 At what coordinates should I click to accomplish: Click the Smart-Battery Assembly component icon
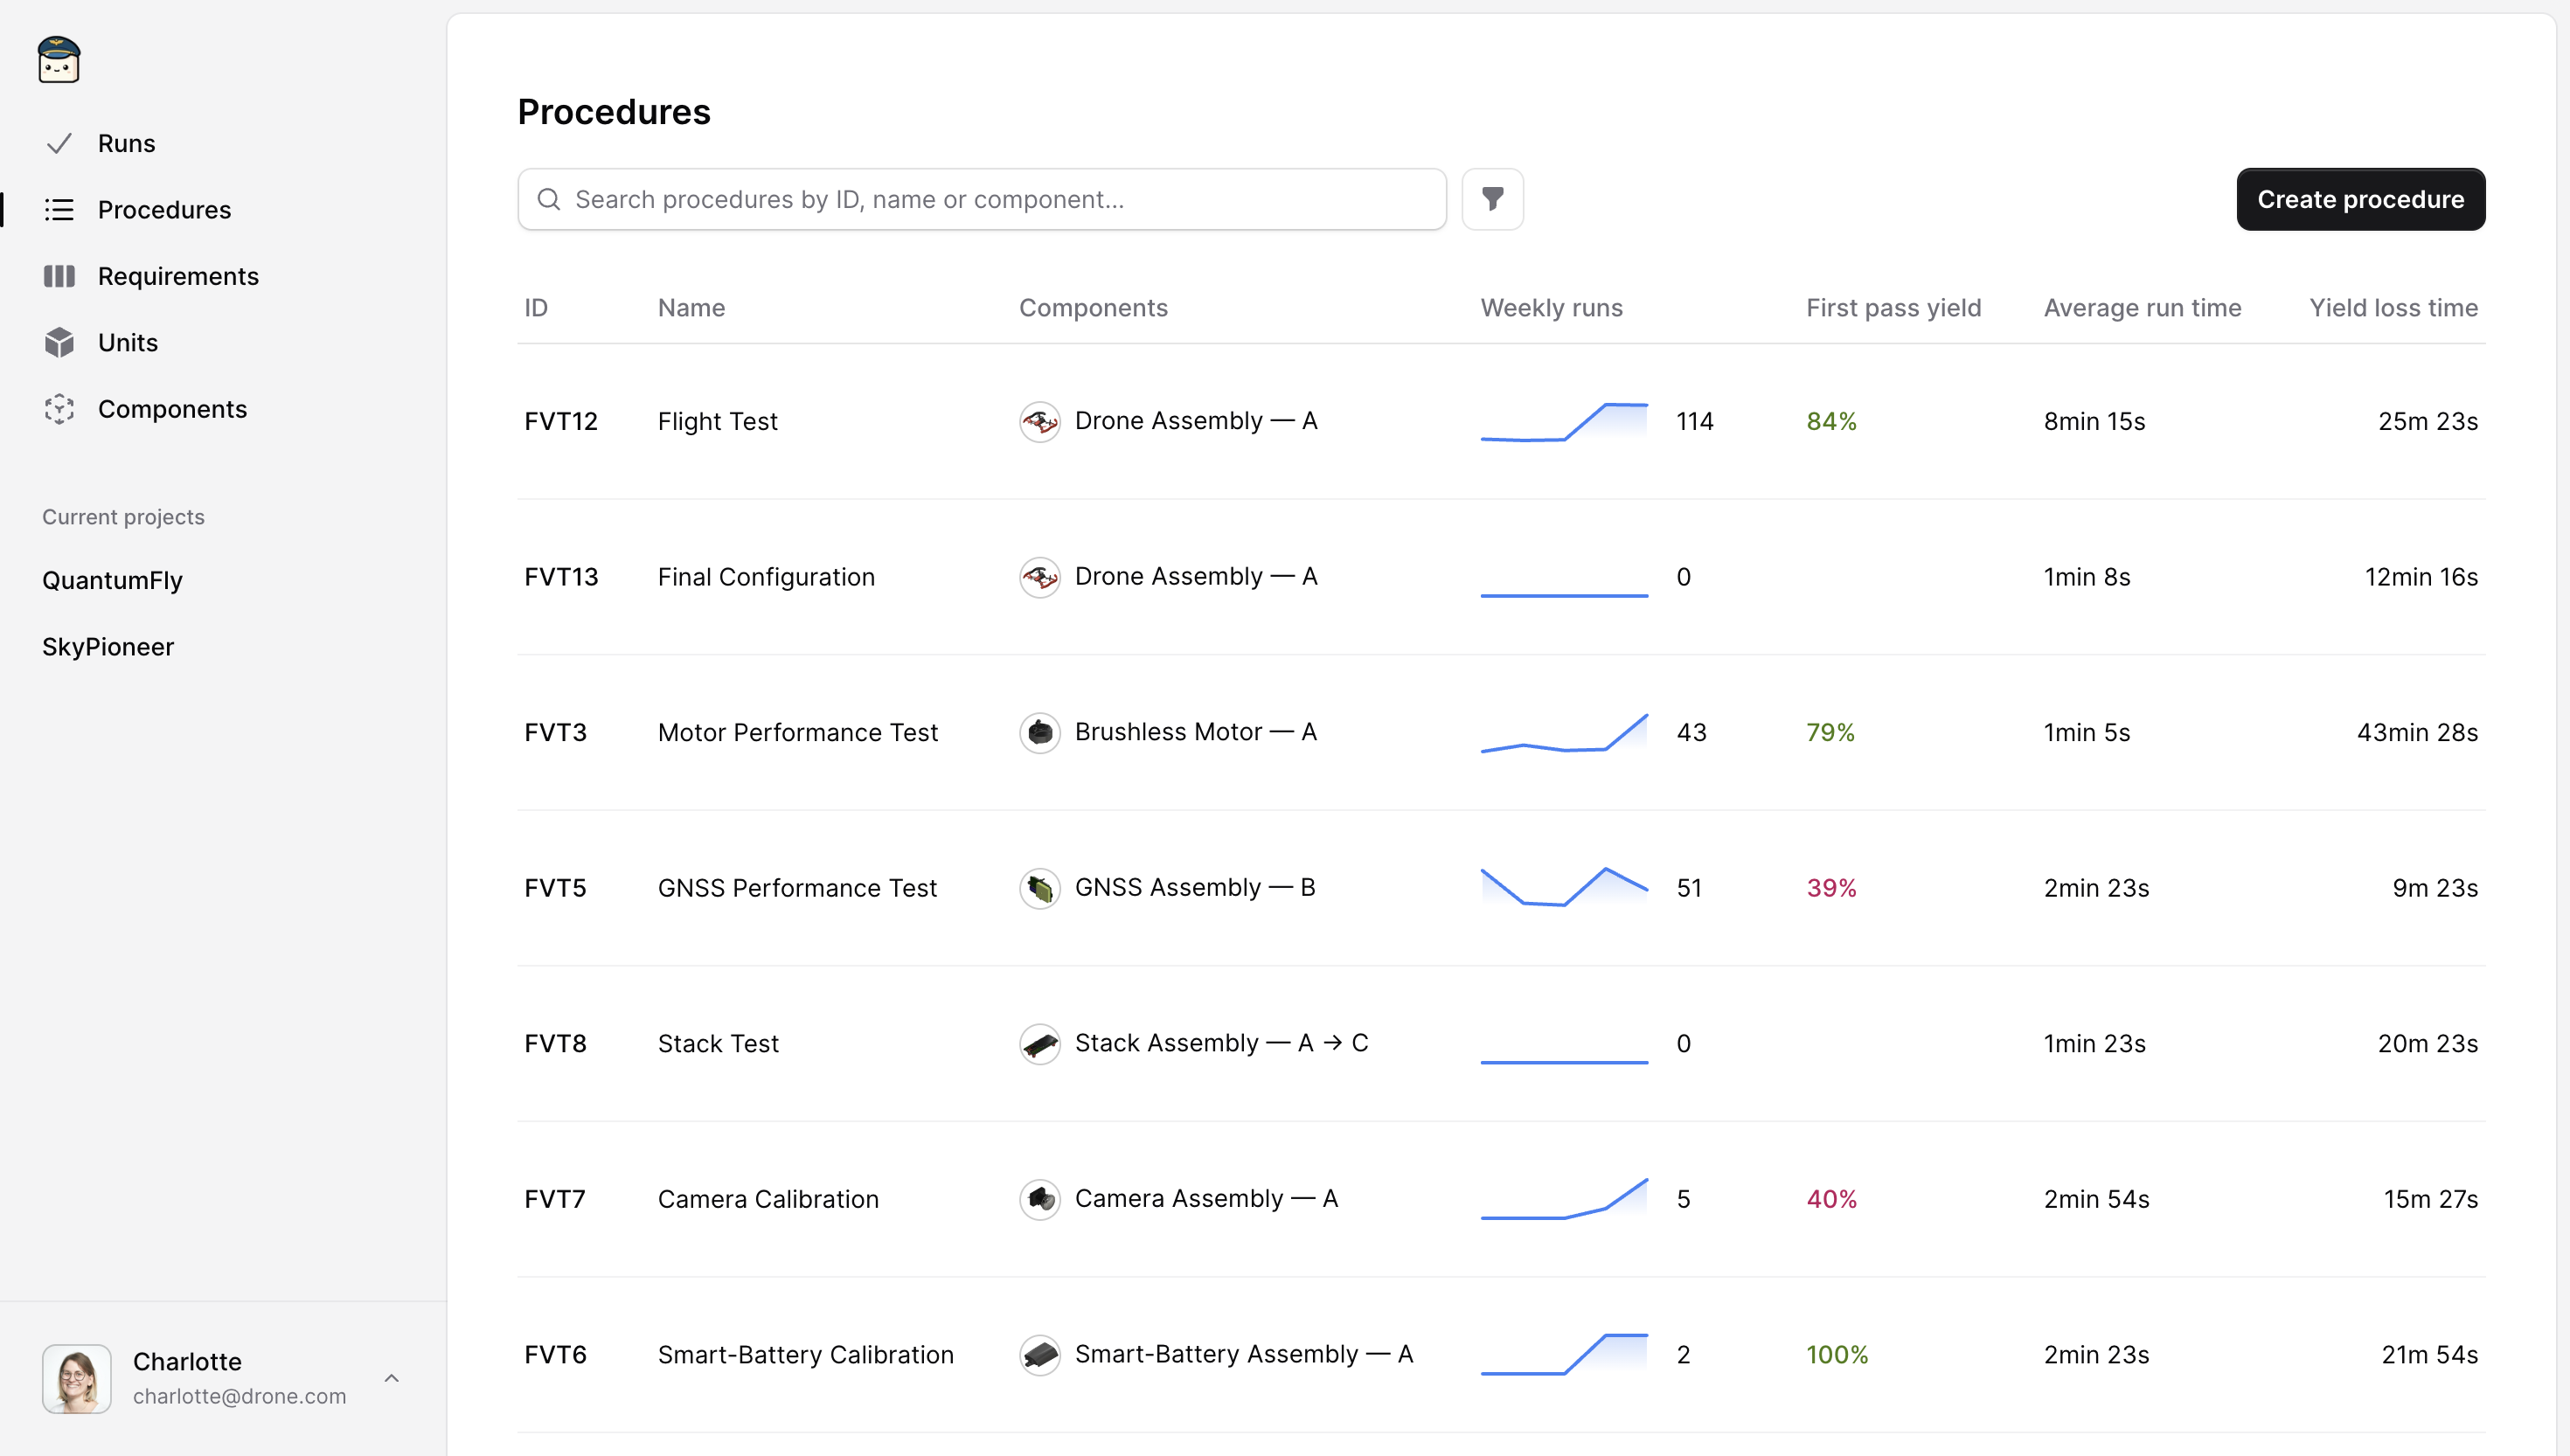(1039, 1354)
